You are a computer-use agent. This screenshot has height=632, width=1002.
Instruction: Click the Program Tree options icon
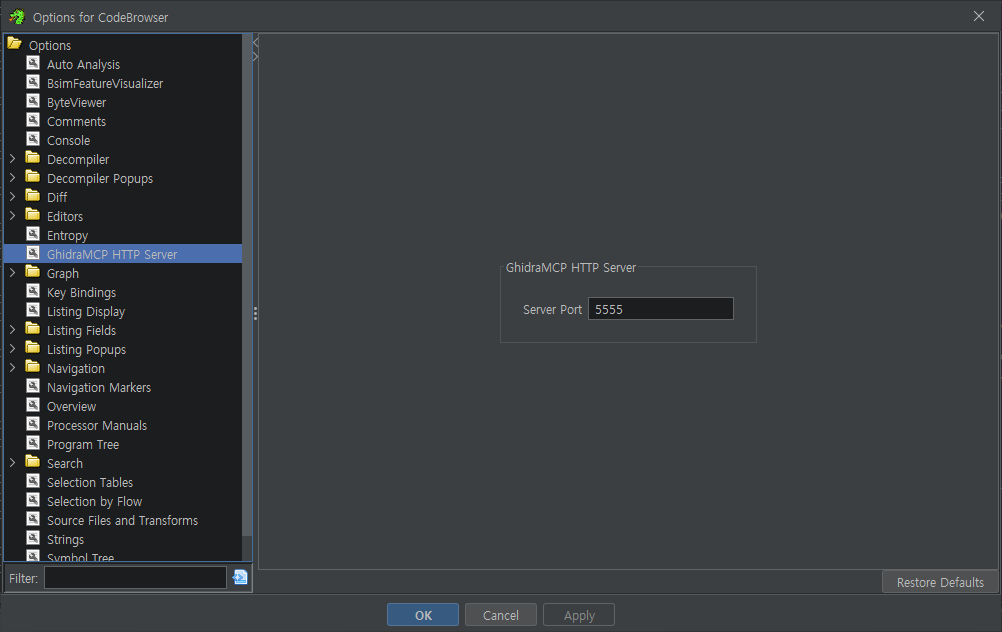(x=33, y=443)
